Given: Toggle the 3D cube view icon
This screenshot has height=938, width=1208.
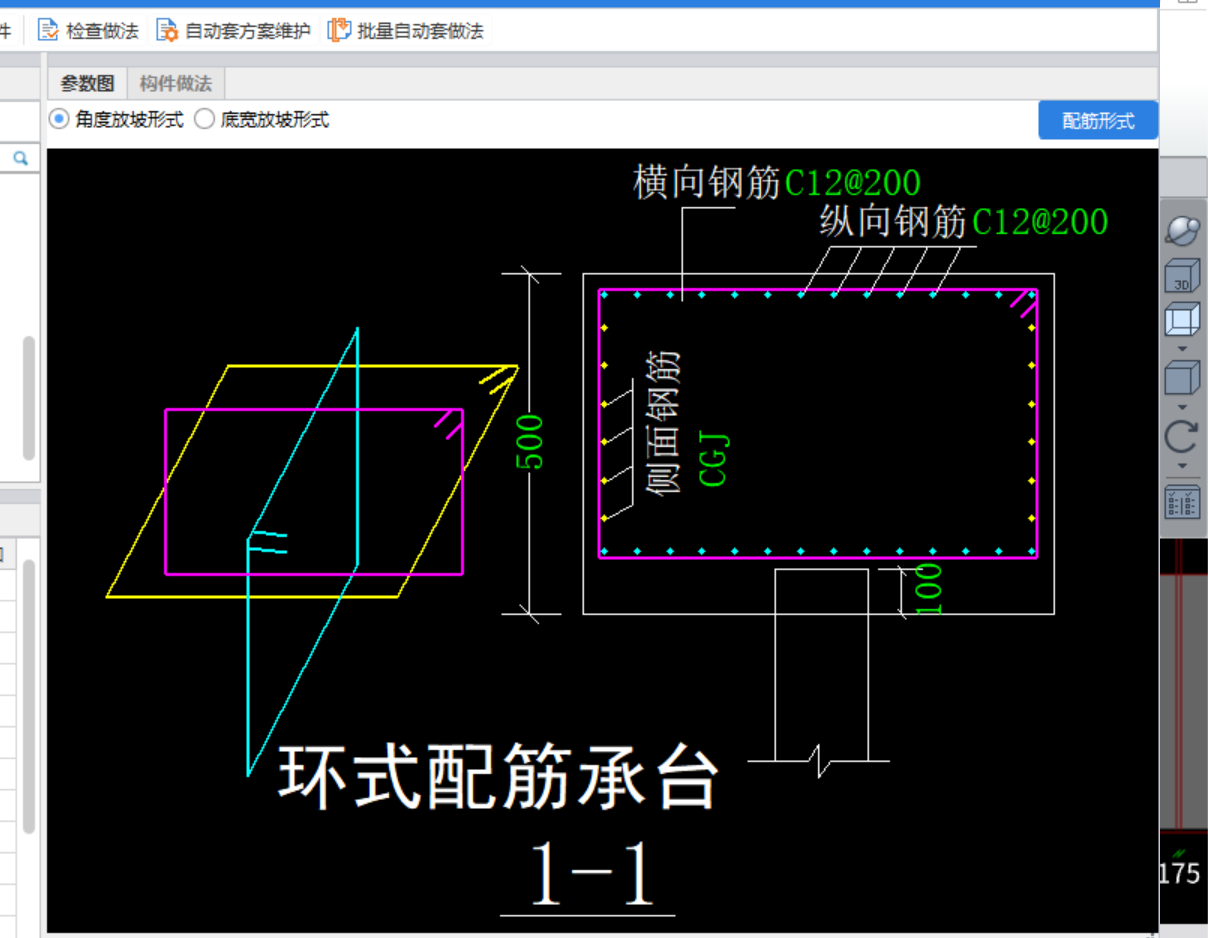Looking at the screenshot, I should pos(1182,276).
